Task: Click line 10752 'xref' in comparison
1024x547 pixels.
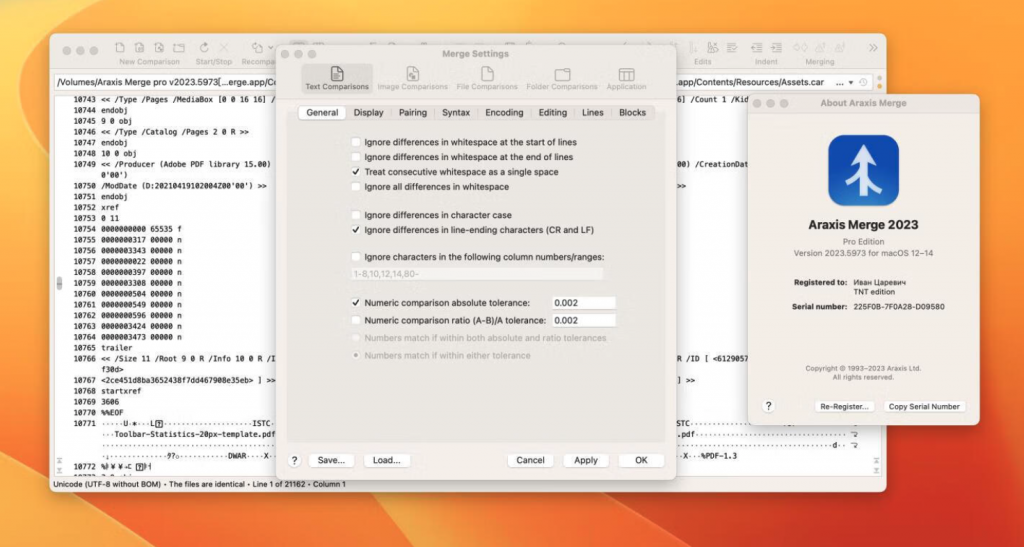Action: click(x=110, y=207)
